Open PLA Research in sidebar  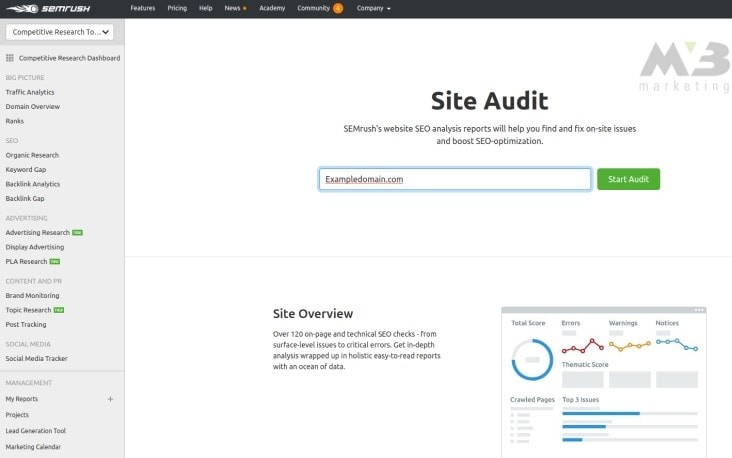(26, 262)
